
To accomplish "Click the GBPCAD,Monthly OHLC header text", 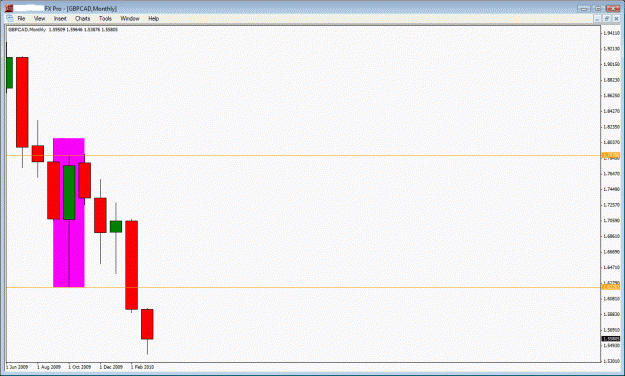I will pyautogui.click(x=63, y=30).
